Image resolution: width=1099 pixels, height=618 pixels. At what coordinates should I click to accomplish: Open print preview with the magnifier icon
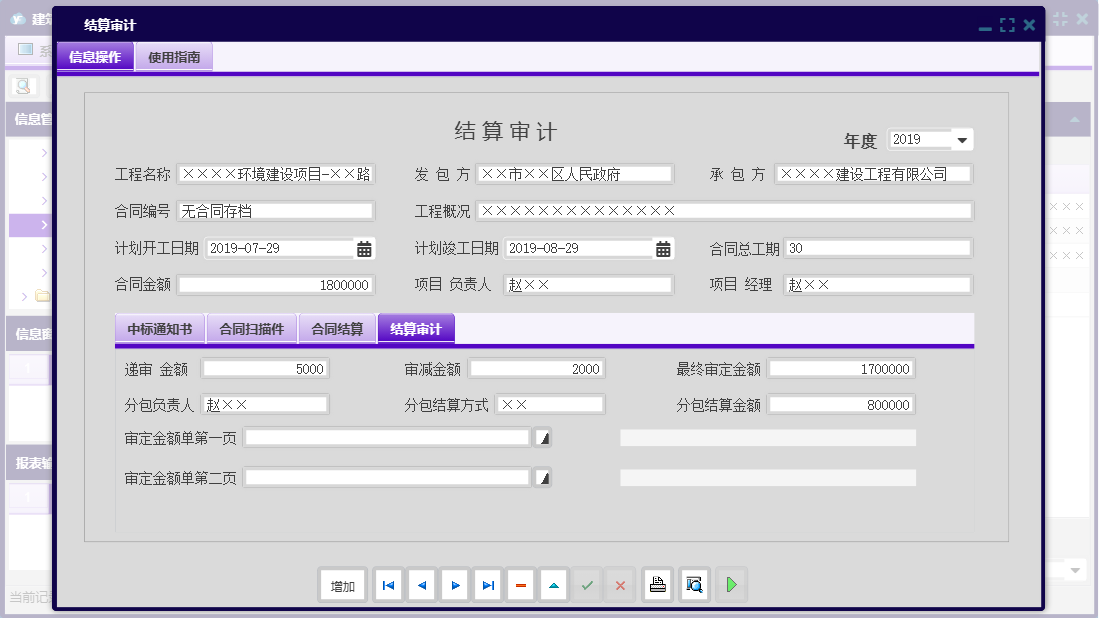[x=694, y=585]
